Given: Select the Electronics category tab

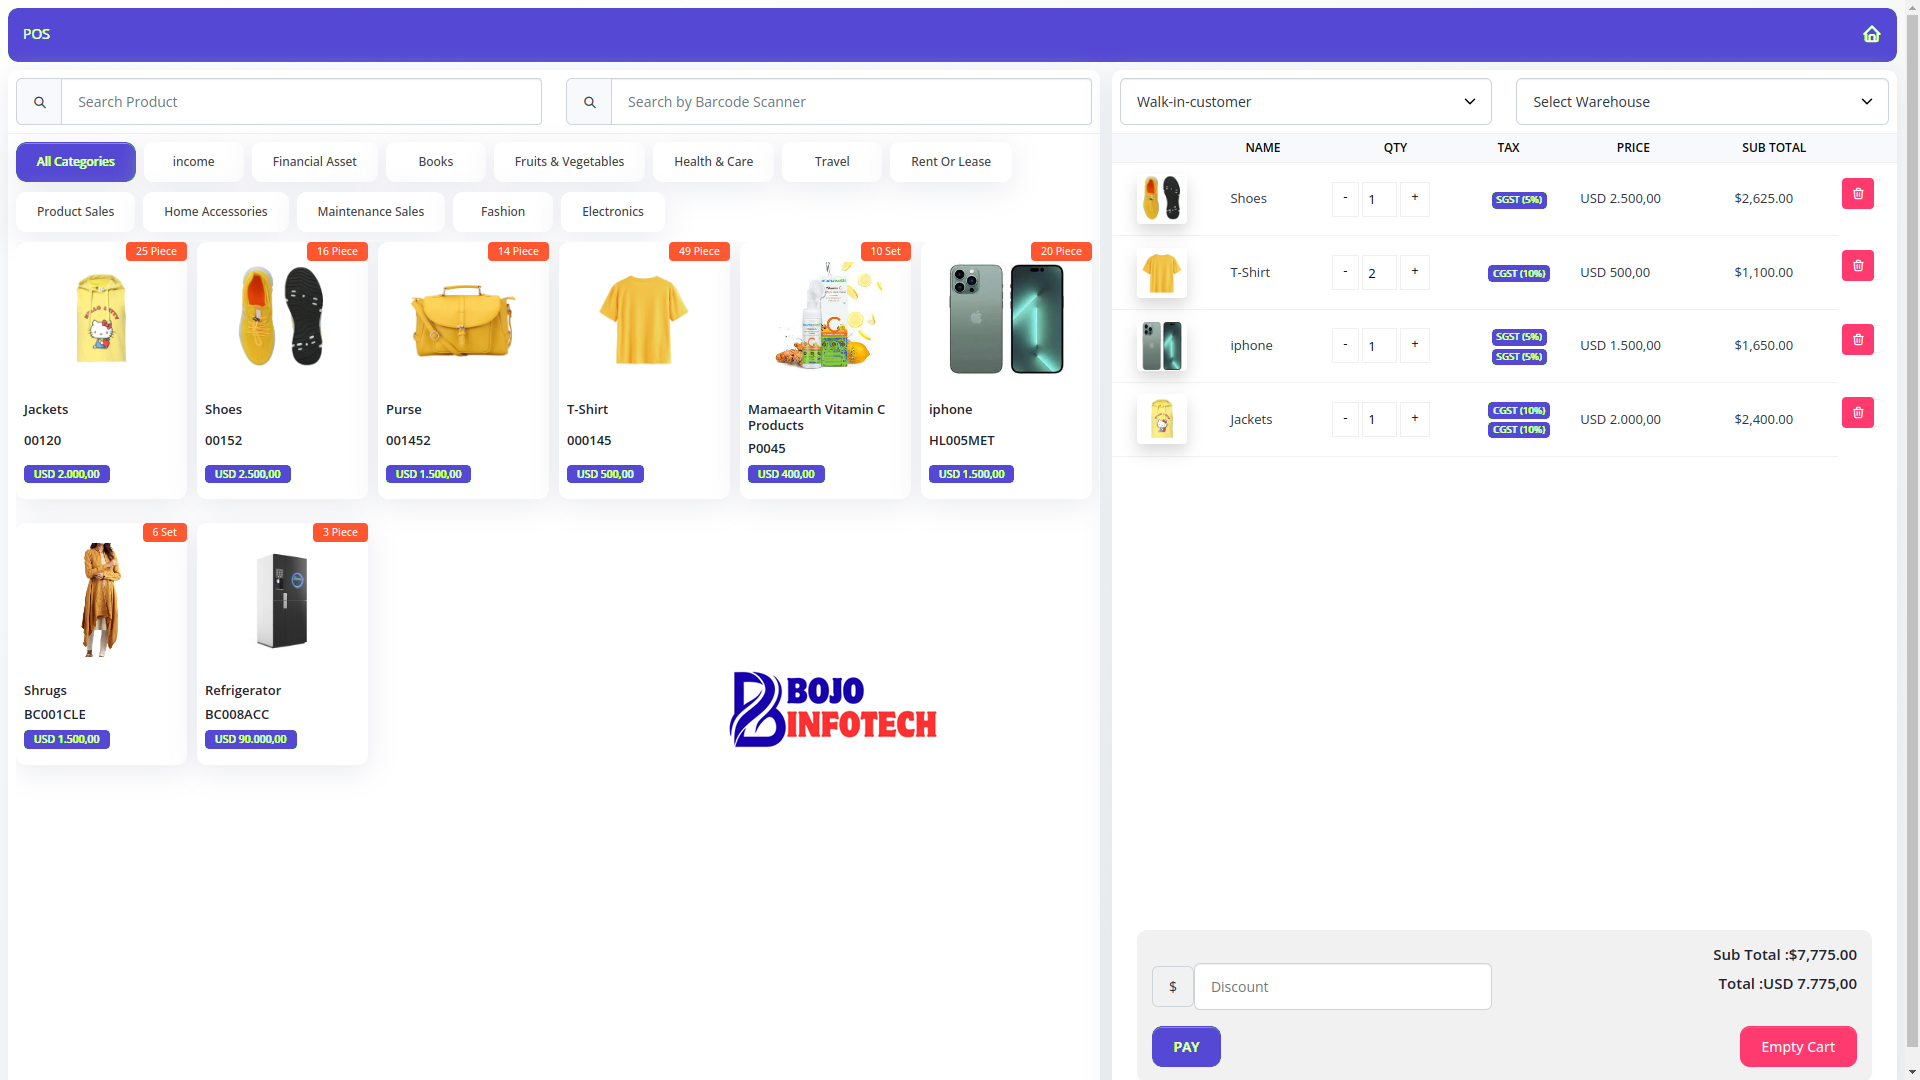Looking at the screenshot, I should pyautogui.click(x=612, y=212).
